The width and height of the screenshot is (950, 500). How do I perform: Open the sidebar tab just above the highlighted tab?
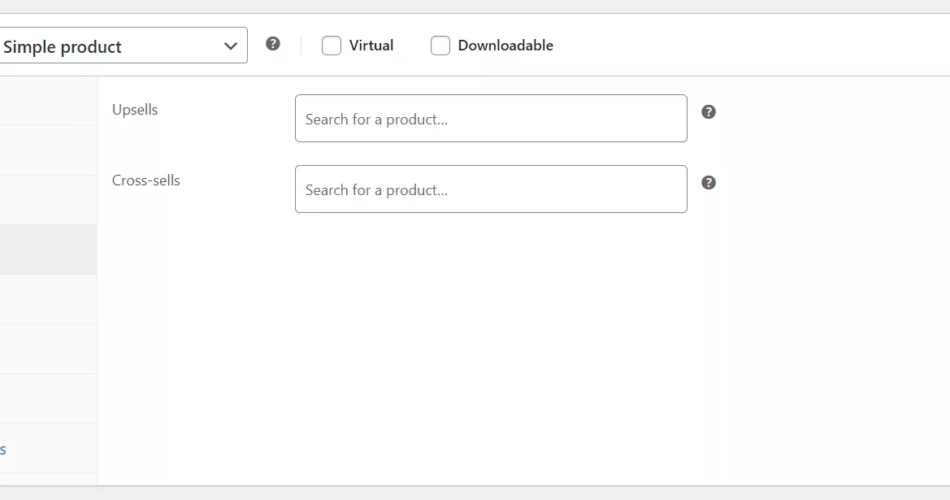(48, 200)
